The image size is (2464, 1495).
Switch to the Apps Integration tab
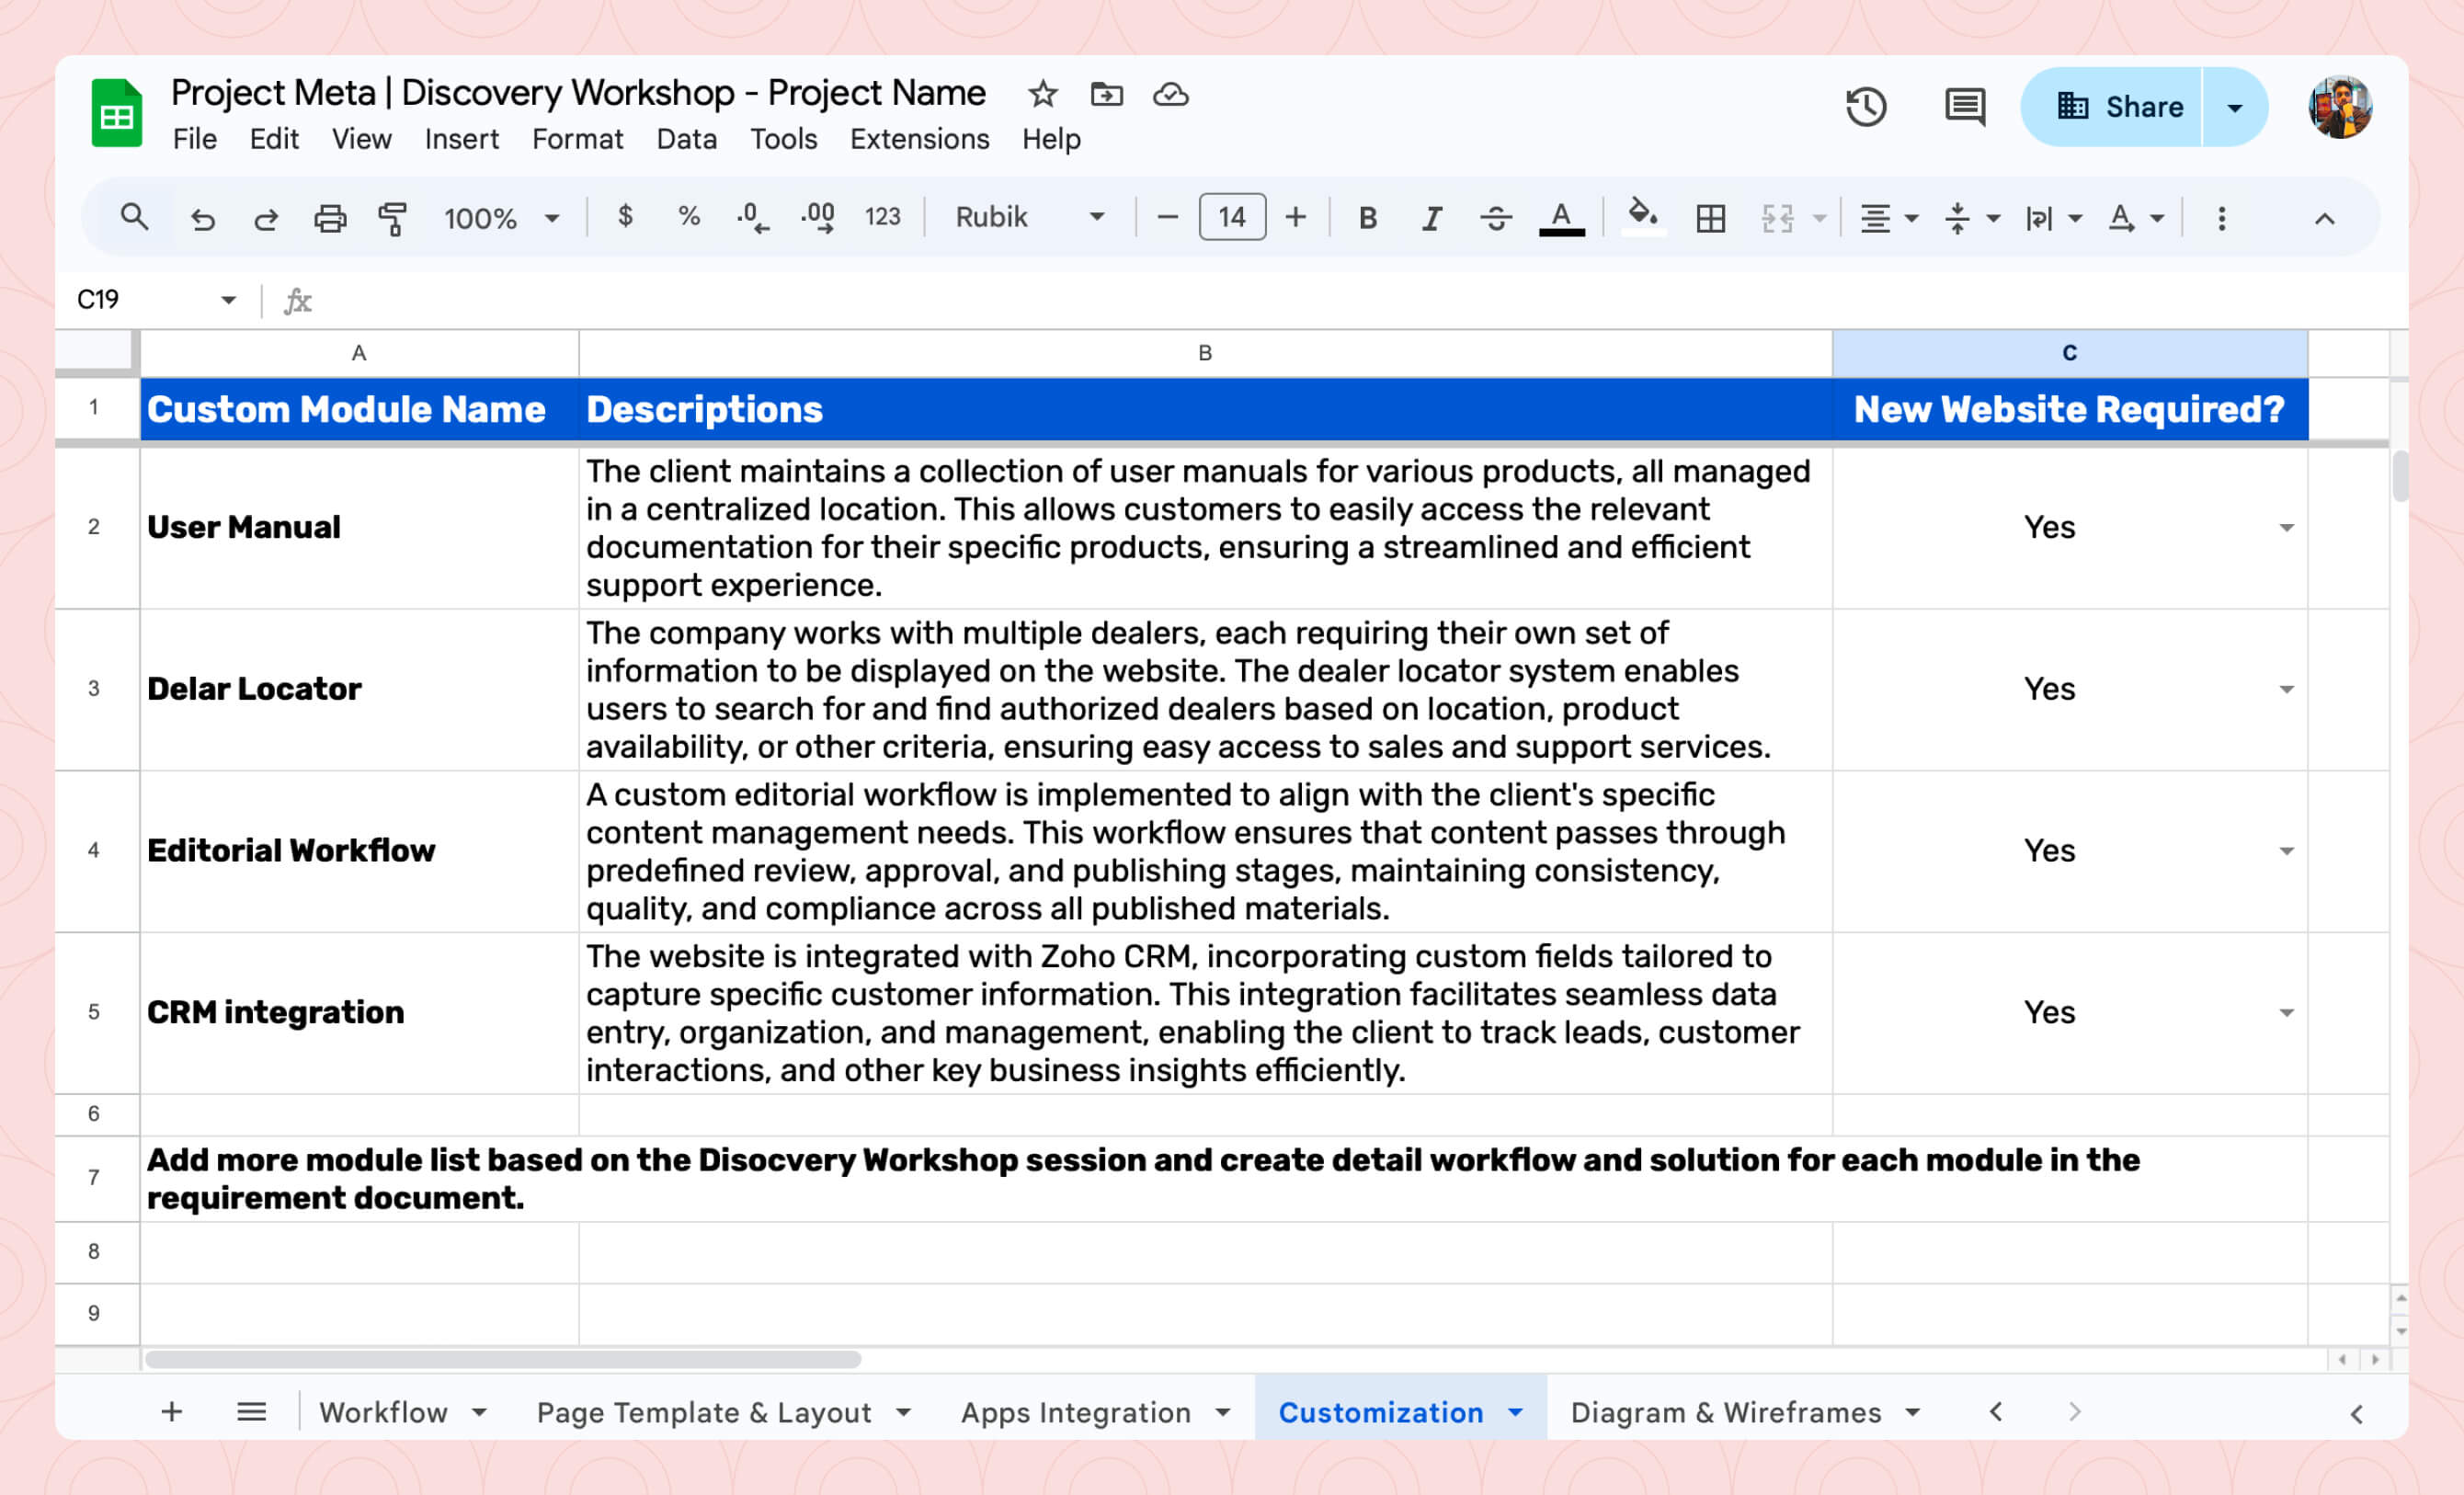[x=1075, y=1412]
